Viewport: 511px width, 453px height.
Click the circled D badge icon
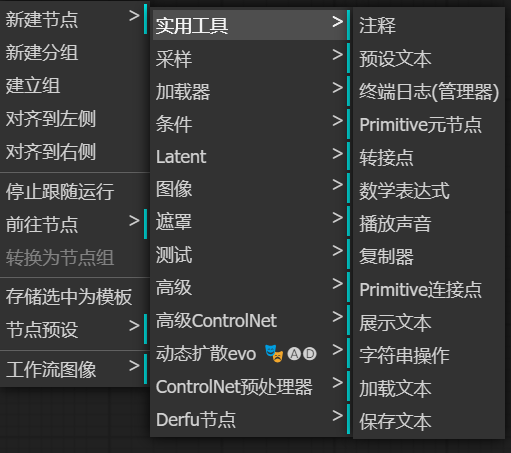click(x=310, y=354)
